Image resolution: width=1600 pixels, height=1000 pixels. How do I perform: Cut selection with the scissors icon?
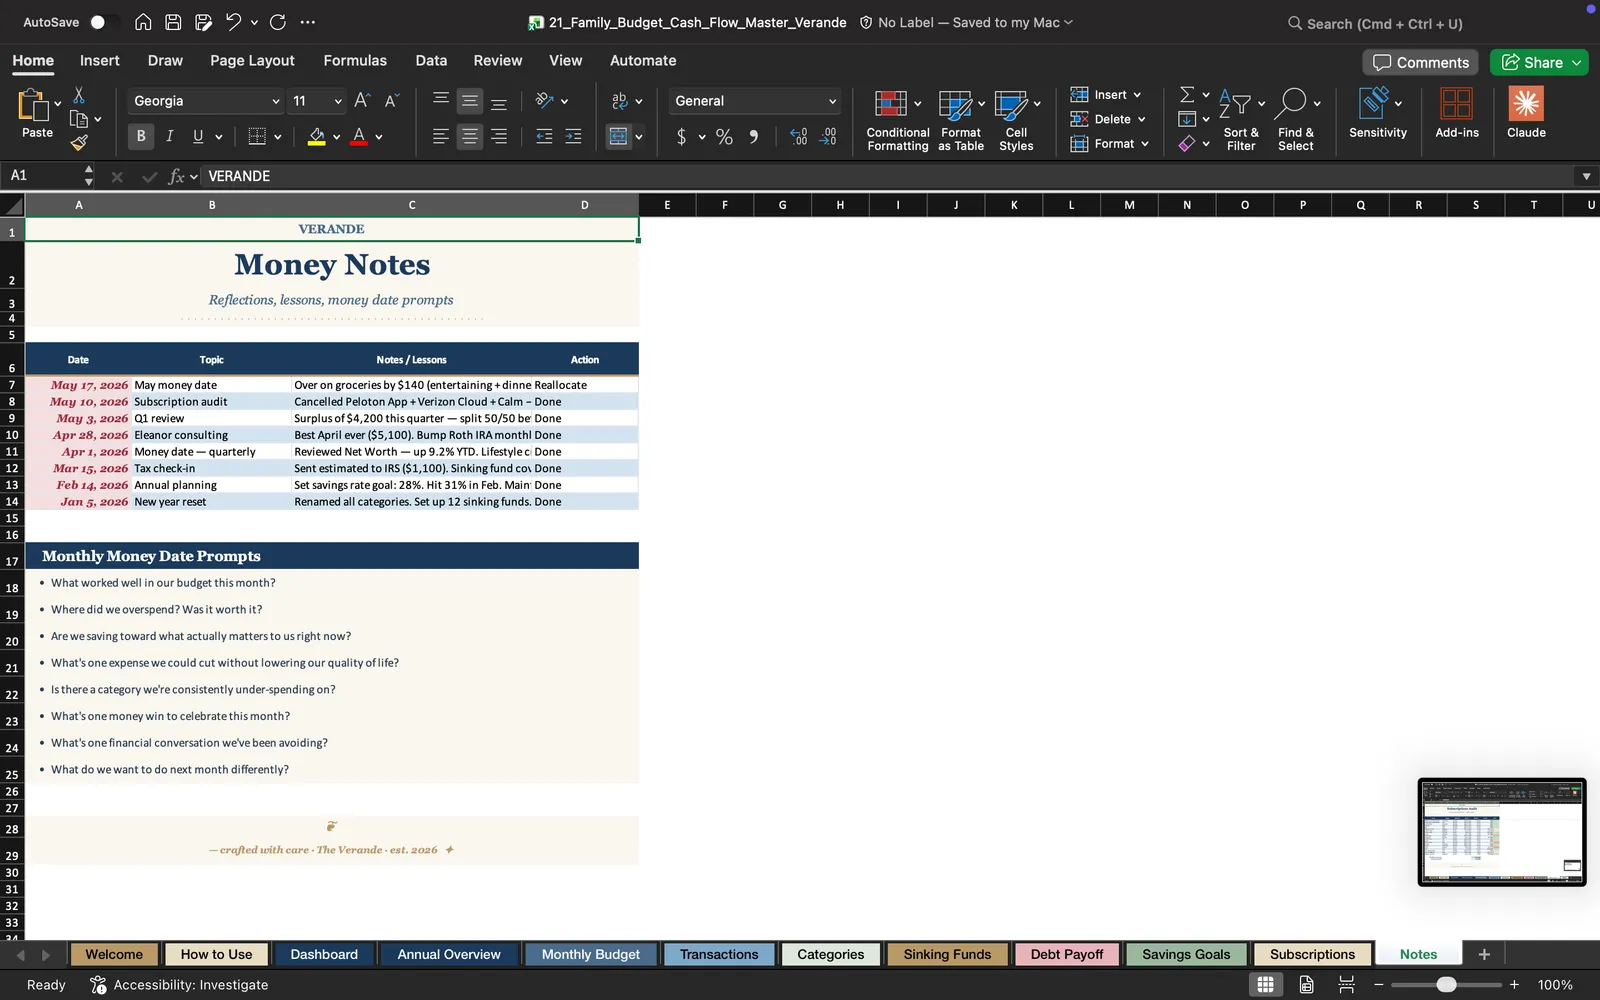point(79,95)
